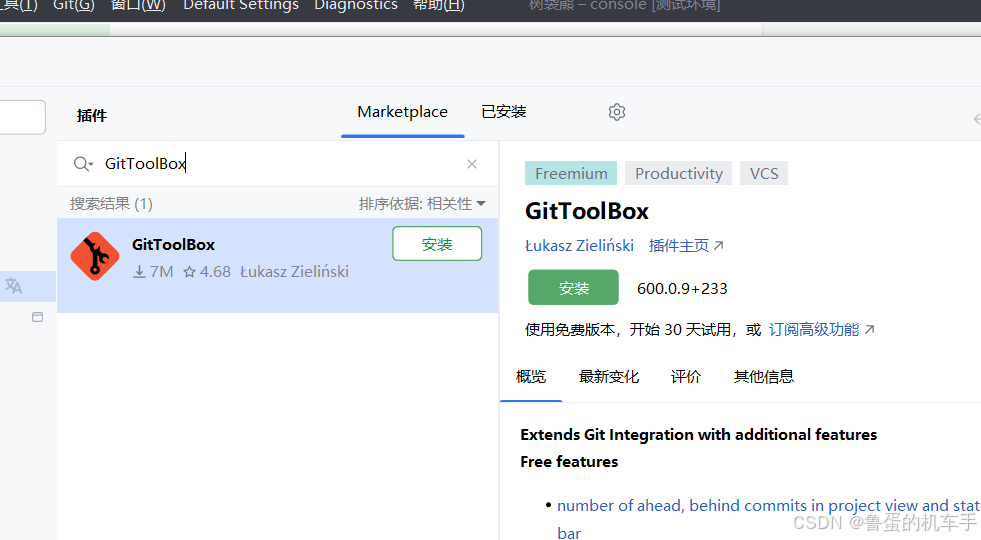Image resolution: width=981 pixels, height=540 pixels.
Task: Click the 7M download count
Action: pos(153,272)
